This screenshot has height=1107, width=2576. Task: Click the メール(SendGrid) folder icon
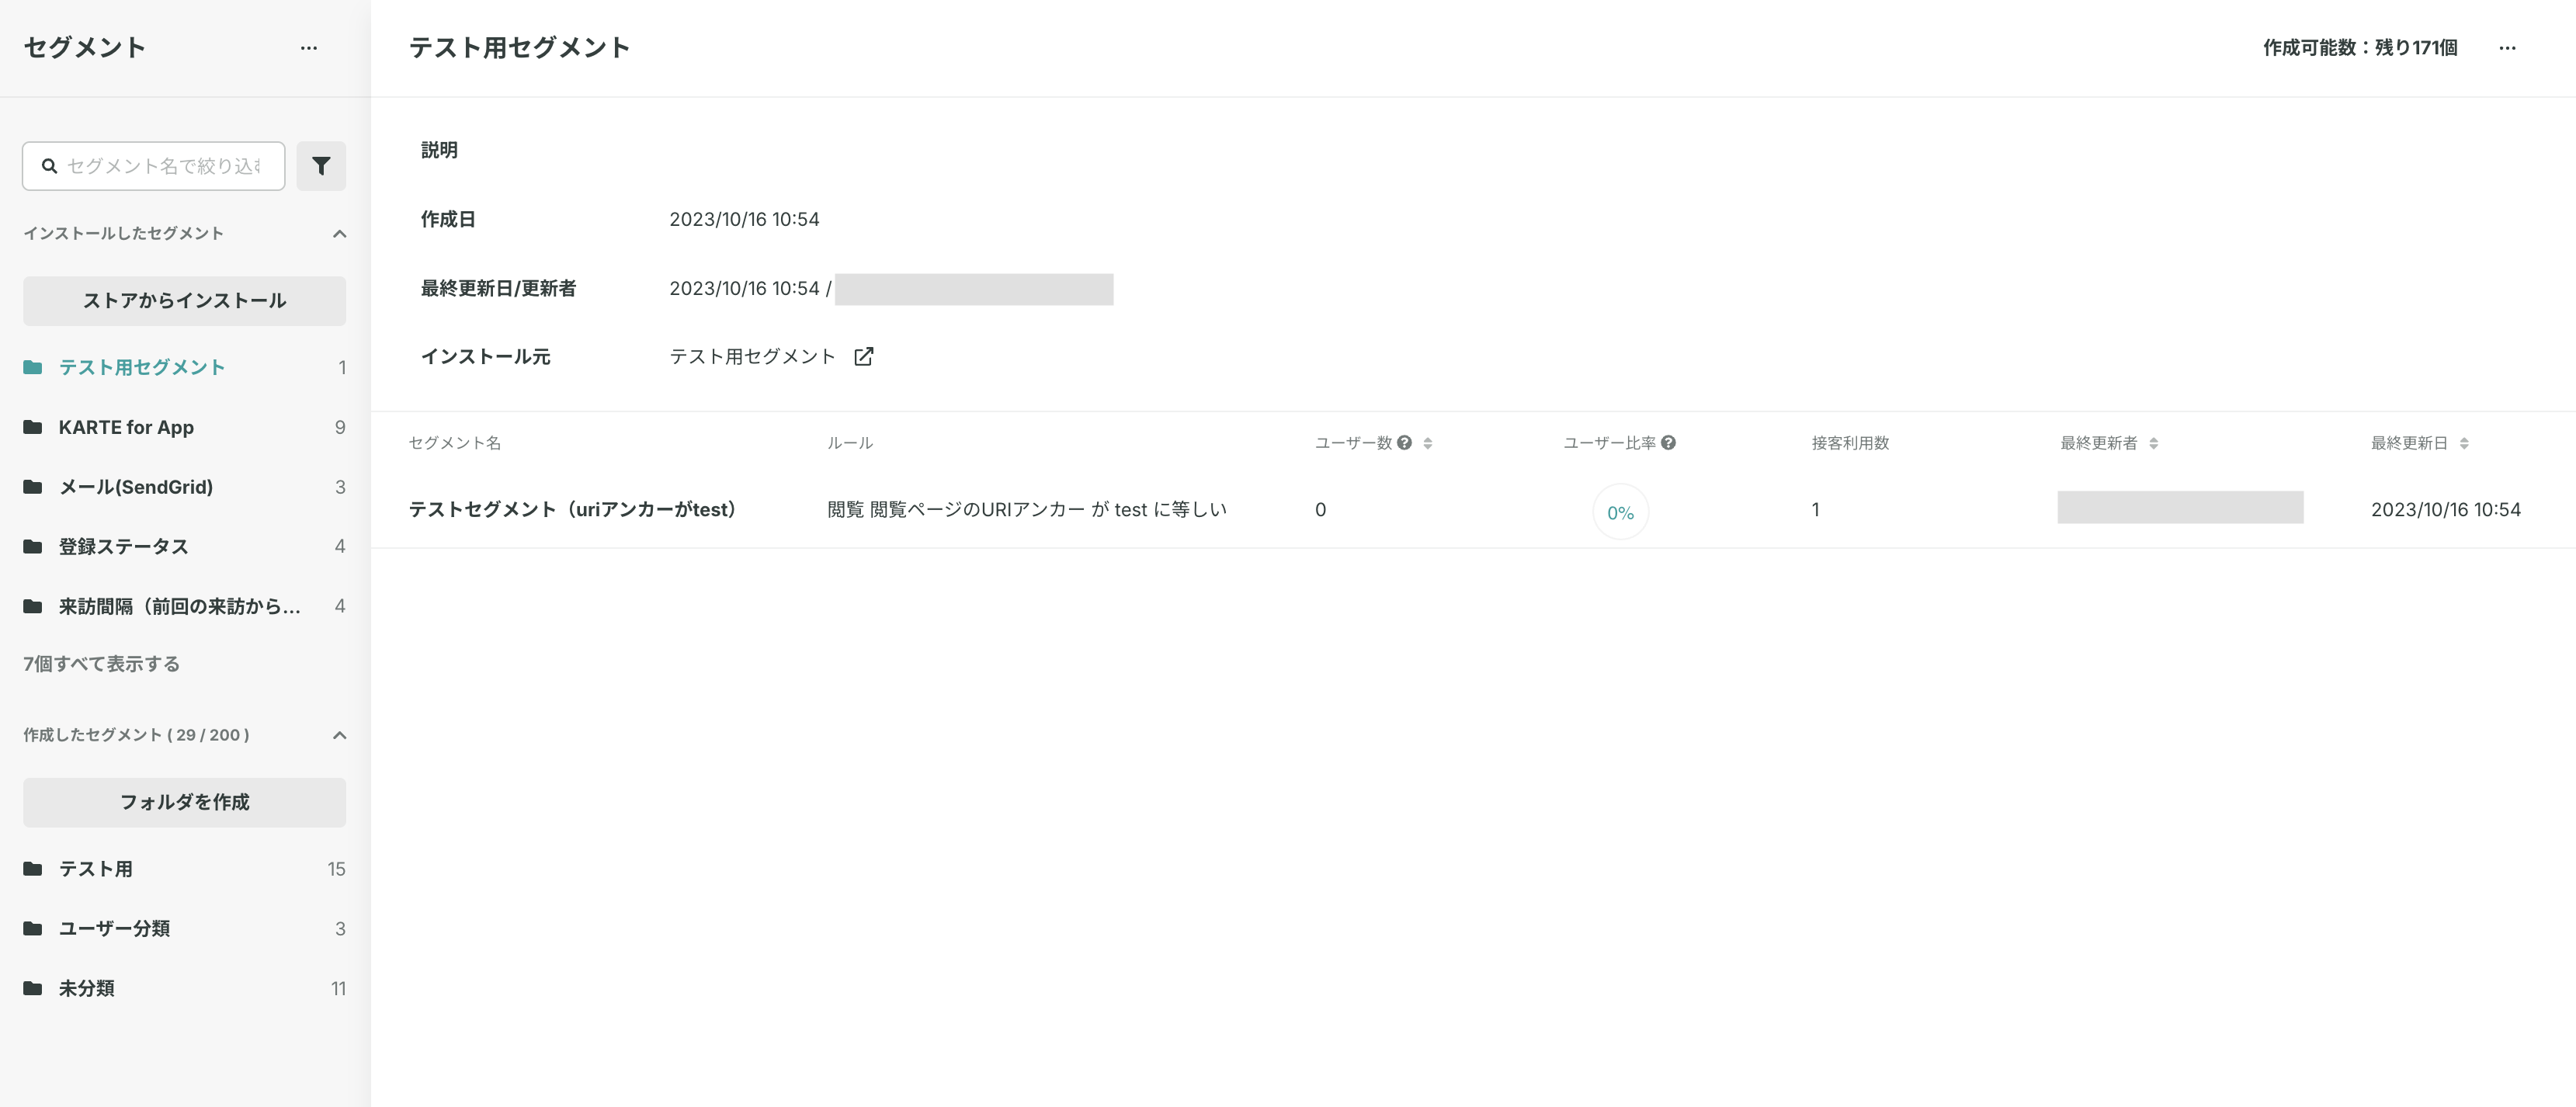(33, 487)
